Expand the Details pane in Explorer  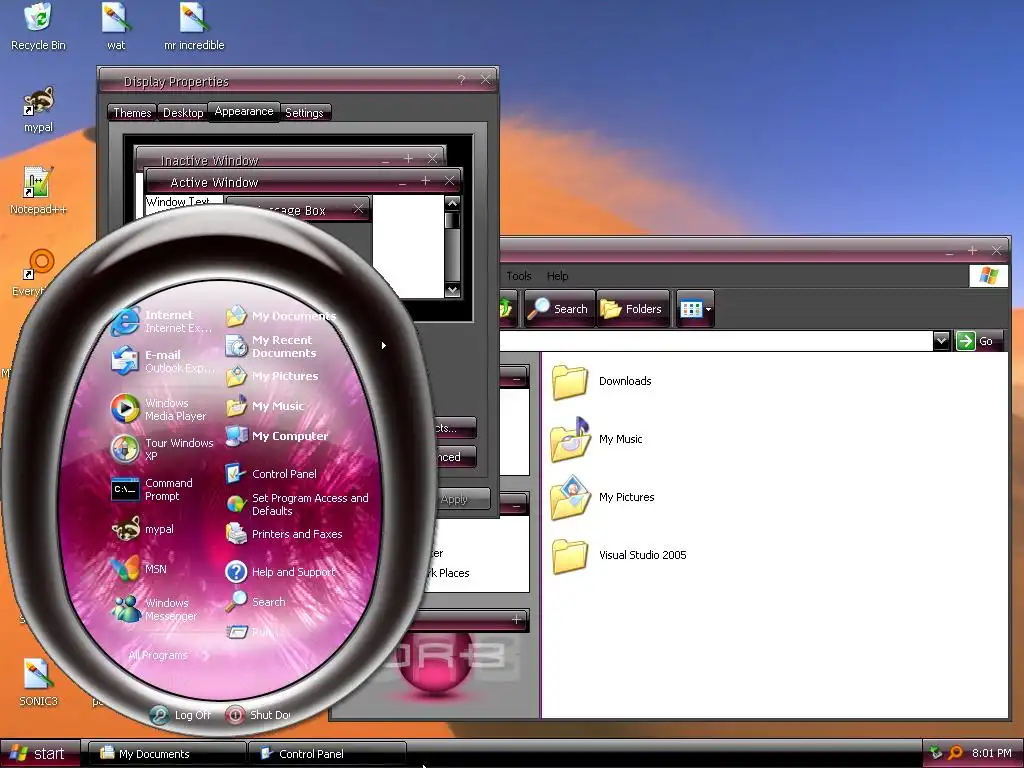(x=517, y=619)
